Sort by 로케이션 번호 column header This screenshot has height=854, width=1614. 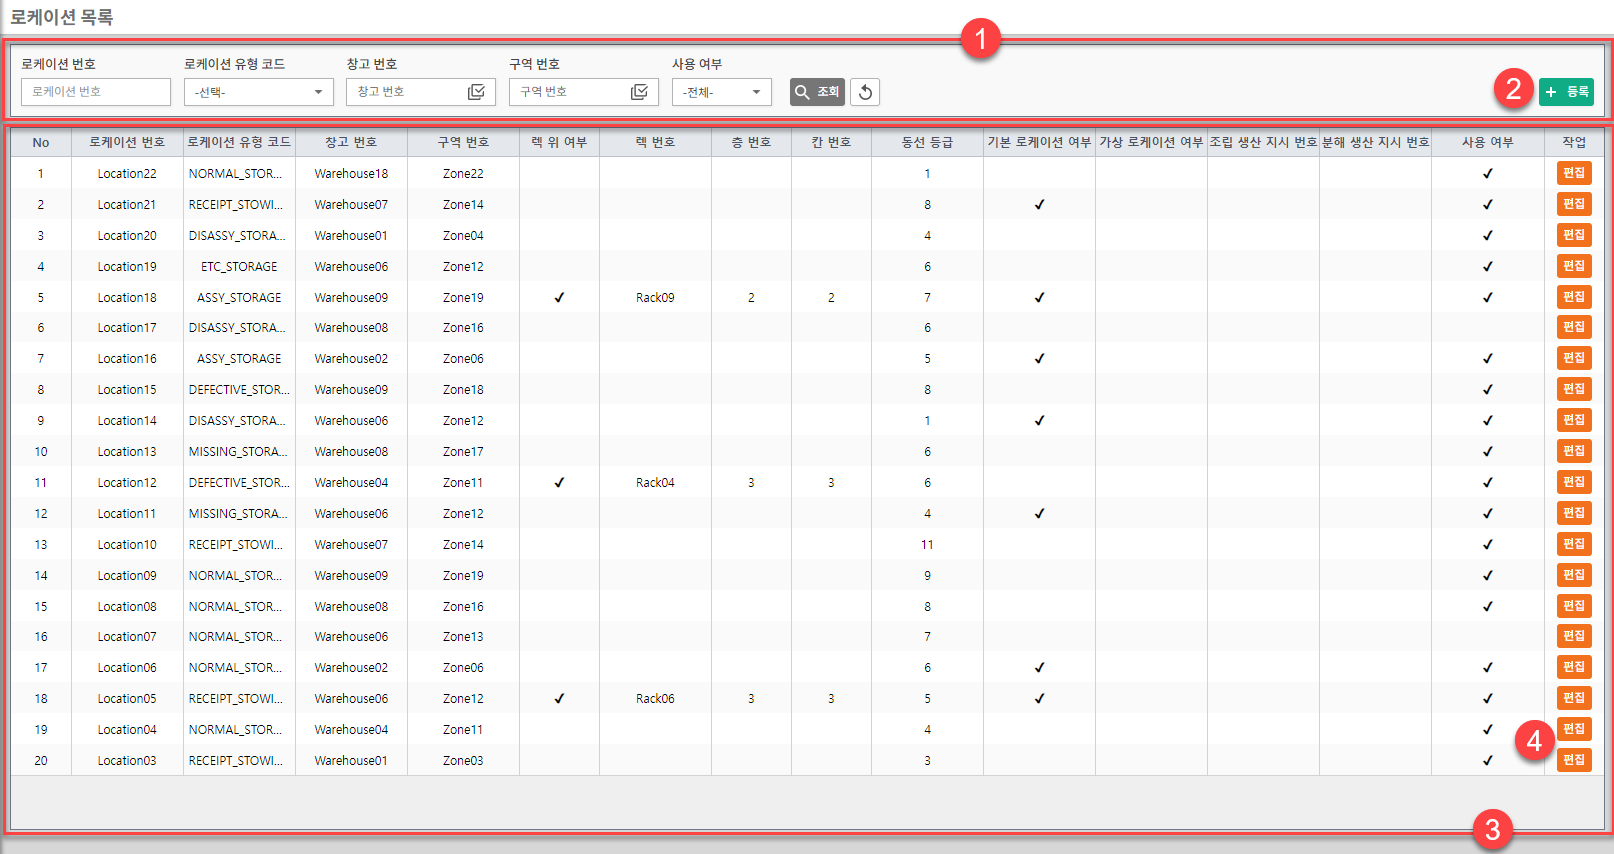(127, 142)
